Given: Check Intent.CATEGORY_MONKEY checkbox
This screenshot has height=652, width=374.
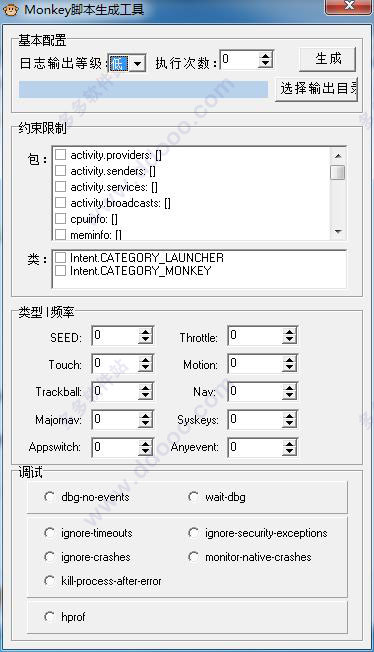Looking at the screenshot, I should [61, 271].
